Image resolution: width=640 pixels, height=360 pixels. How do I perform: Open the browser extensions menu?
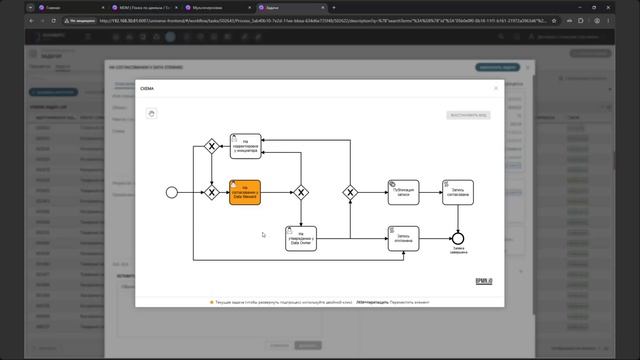(x=581, y=20)
